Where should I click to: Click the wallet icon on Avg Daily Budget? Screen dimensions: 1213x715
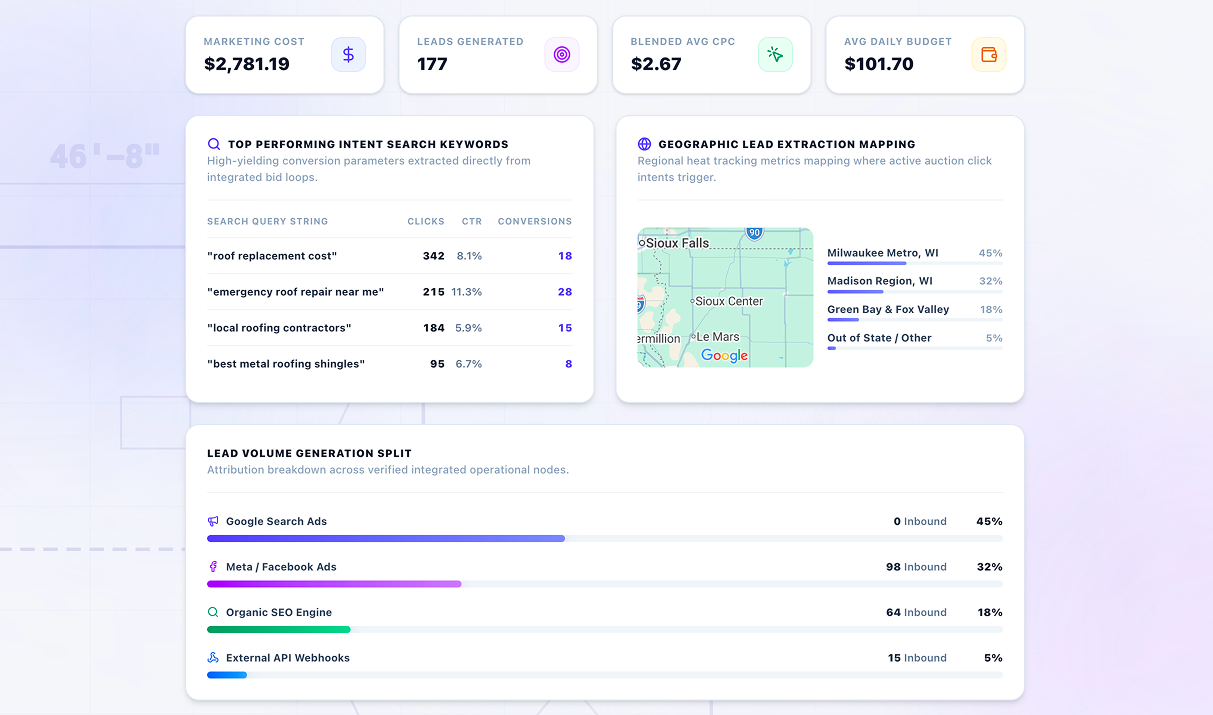[989, 55]
